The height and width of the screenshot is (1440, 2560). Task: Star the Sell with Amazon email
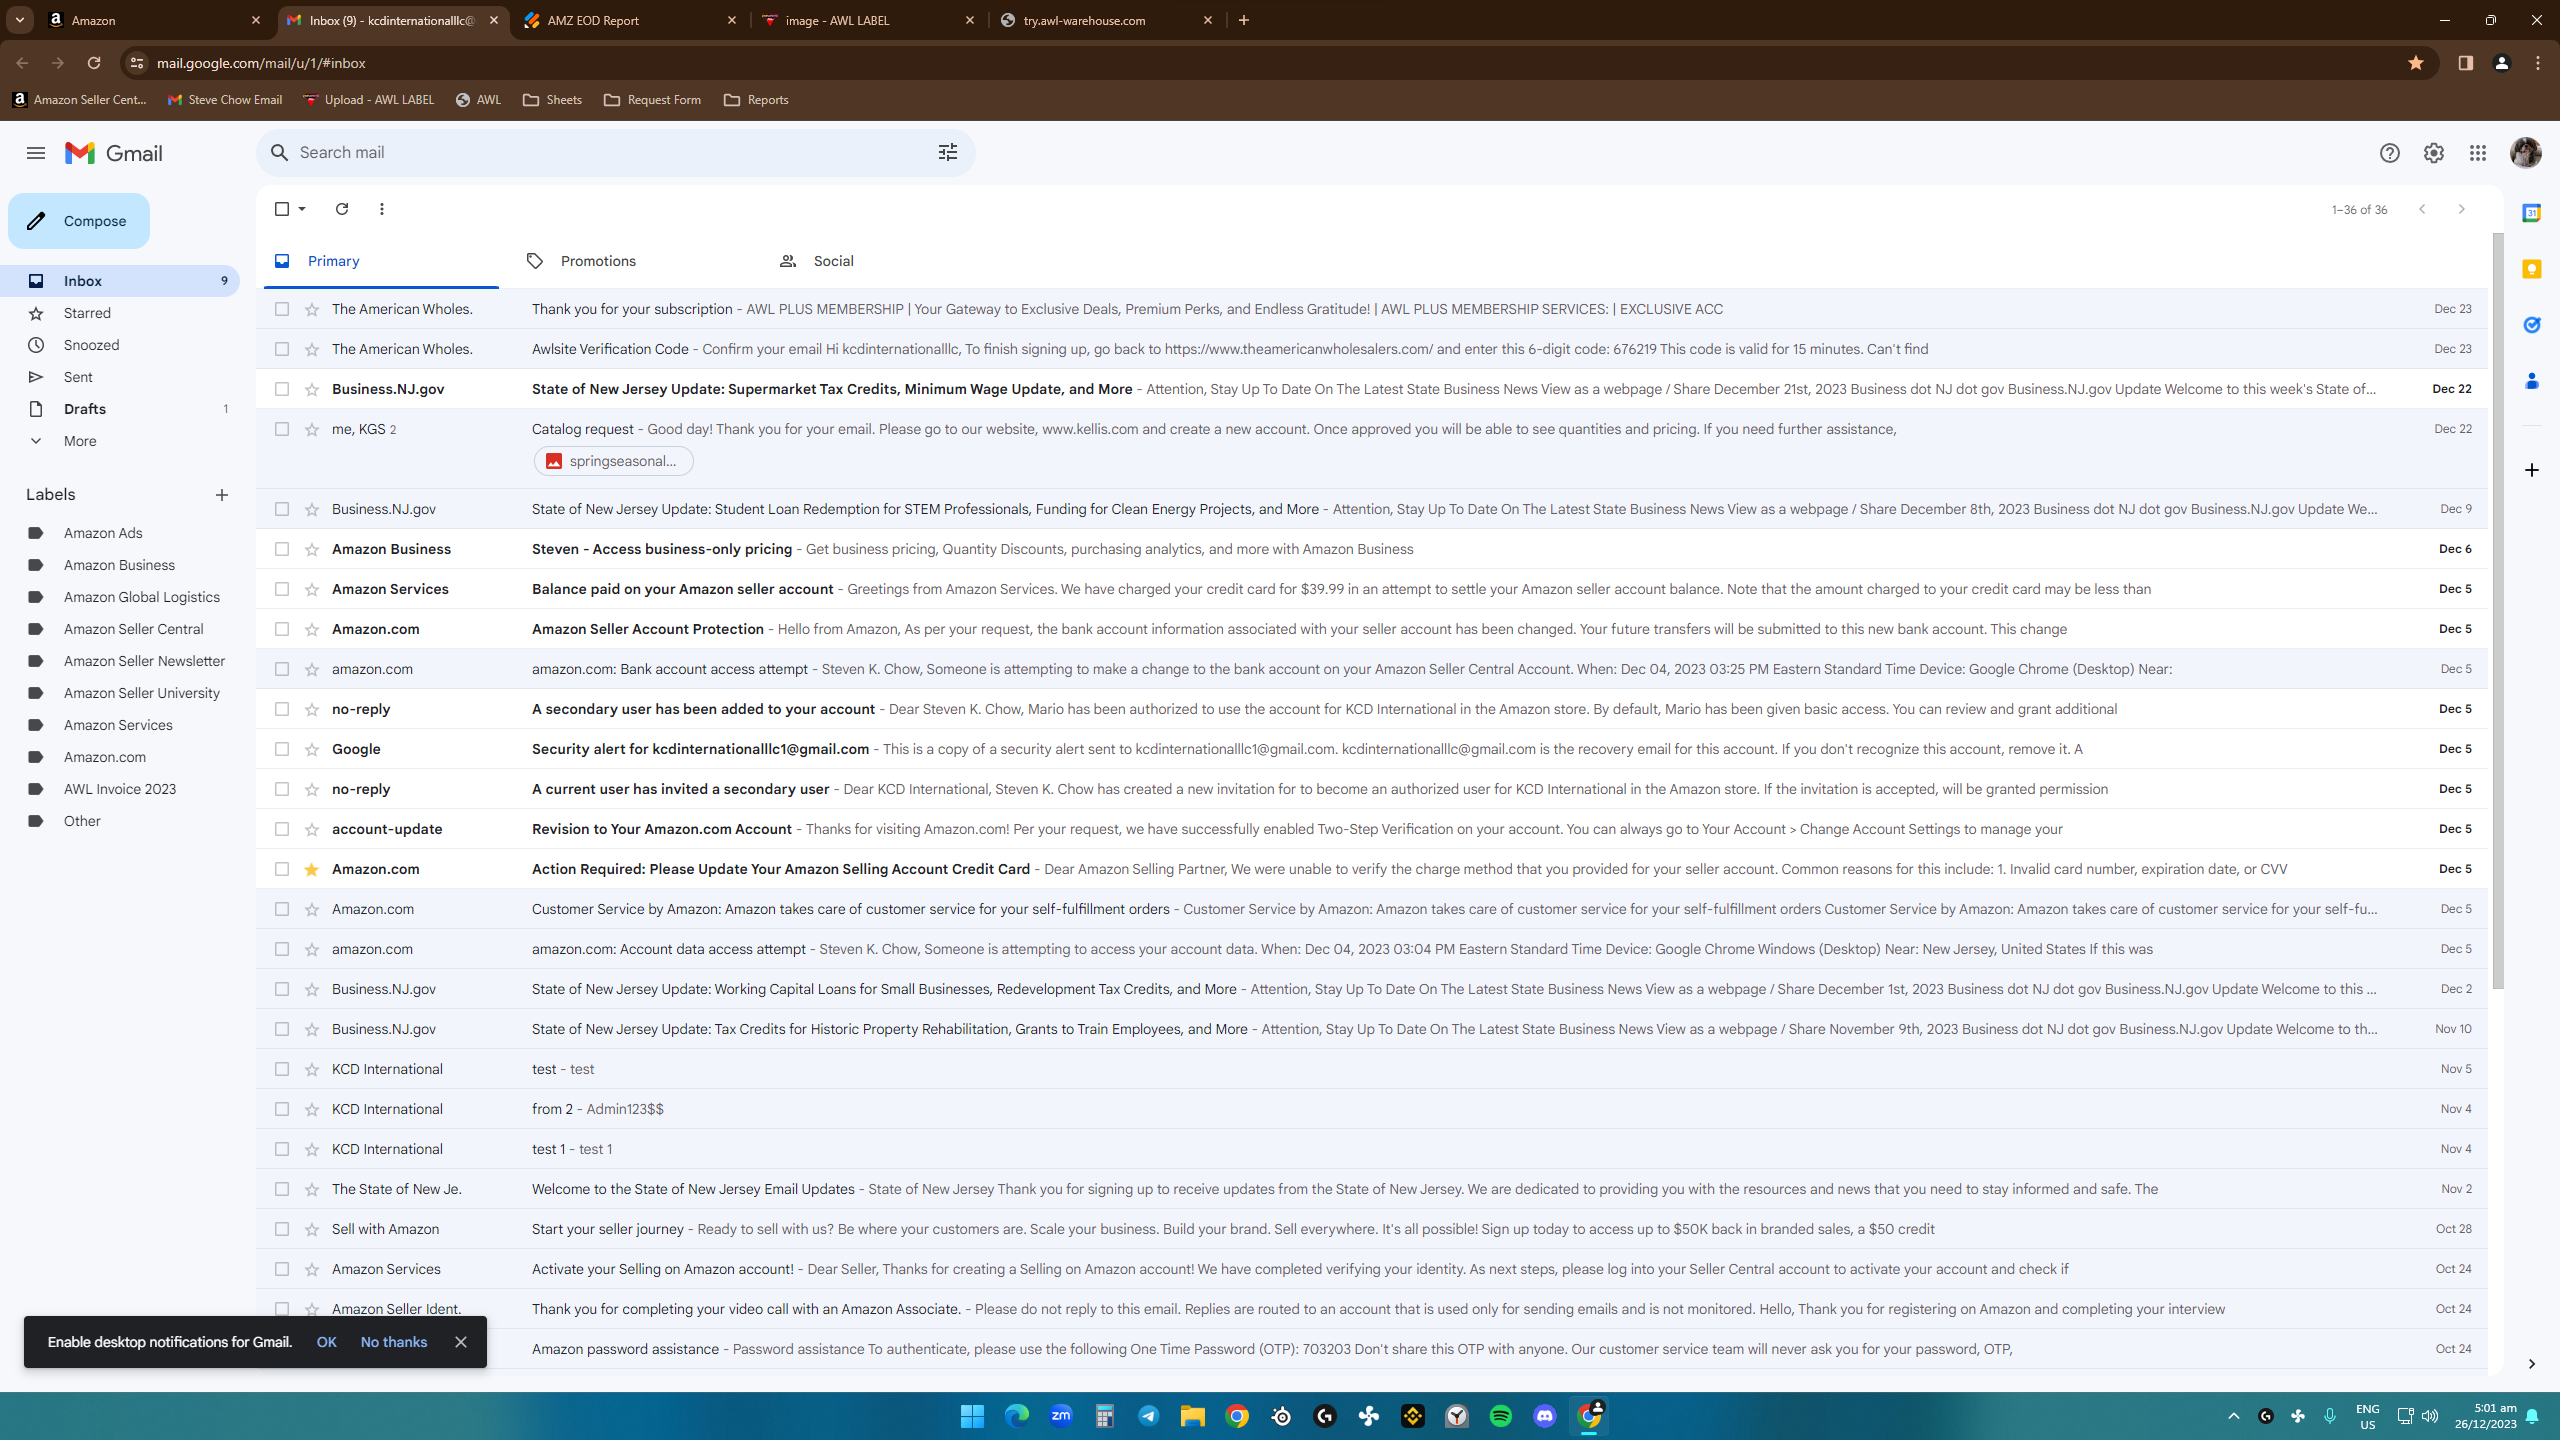[x=311, y=1229]
